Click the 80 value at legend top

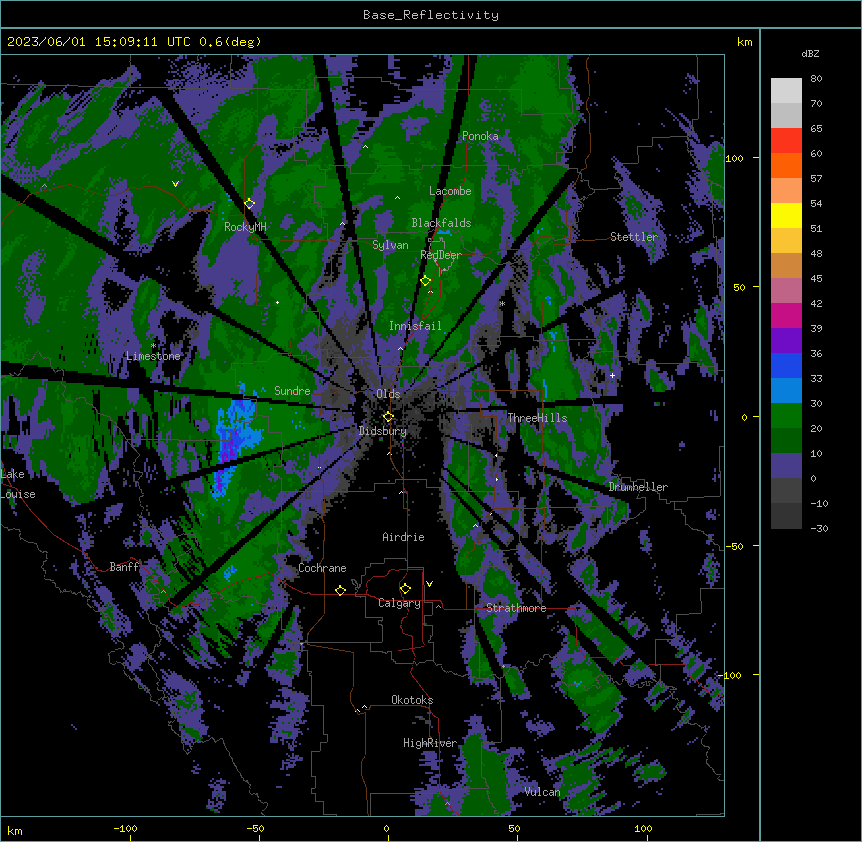click(x=816, y=79)
